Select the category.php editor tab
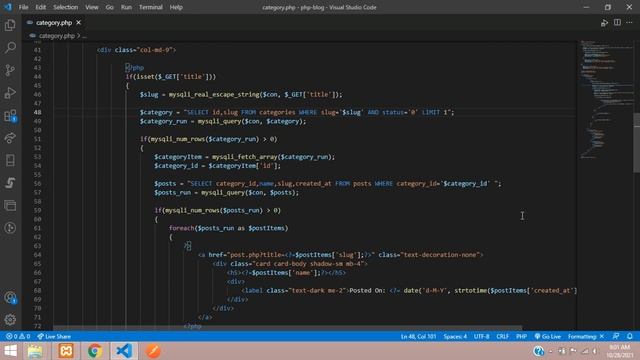Screen dimensions: 640x360 click(53, 22)
